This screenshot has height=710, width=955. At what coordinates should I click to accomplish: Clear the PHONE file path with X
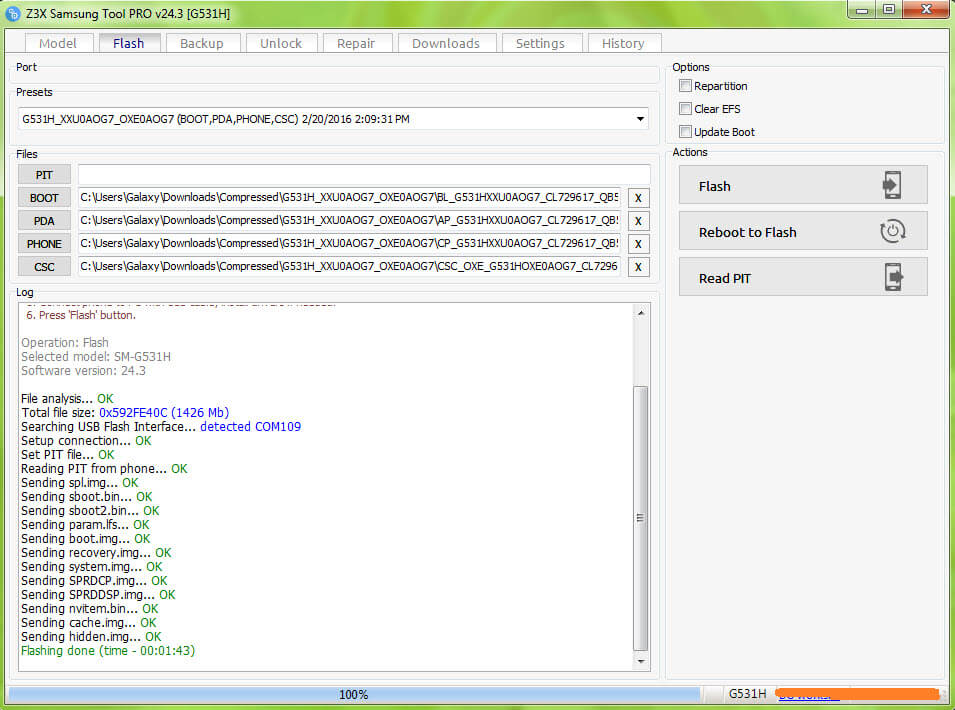(638, 244)
